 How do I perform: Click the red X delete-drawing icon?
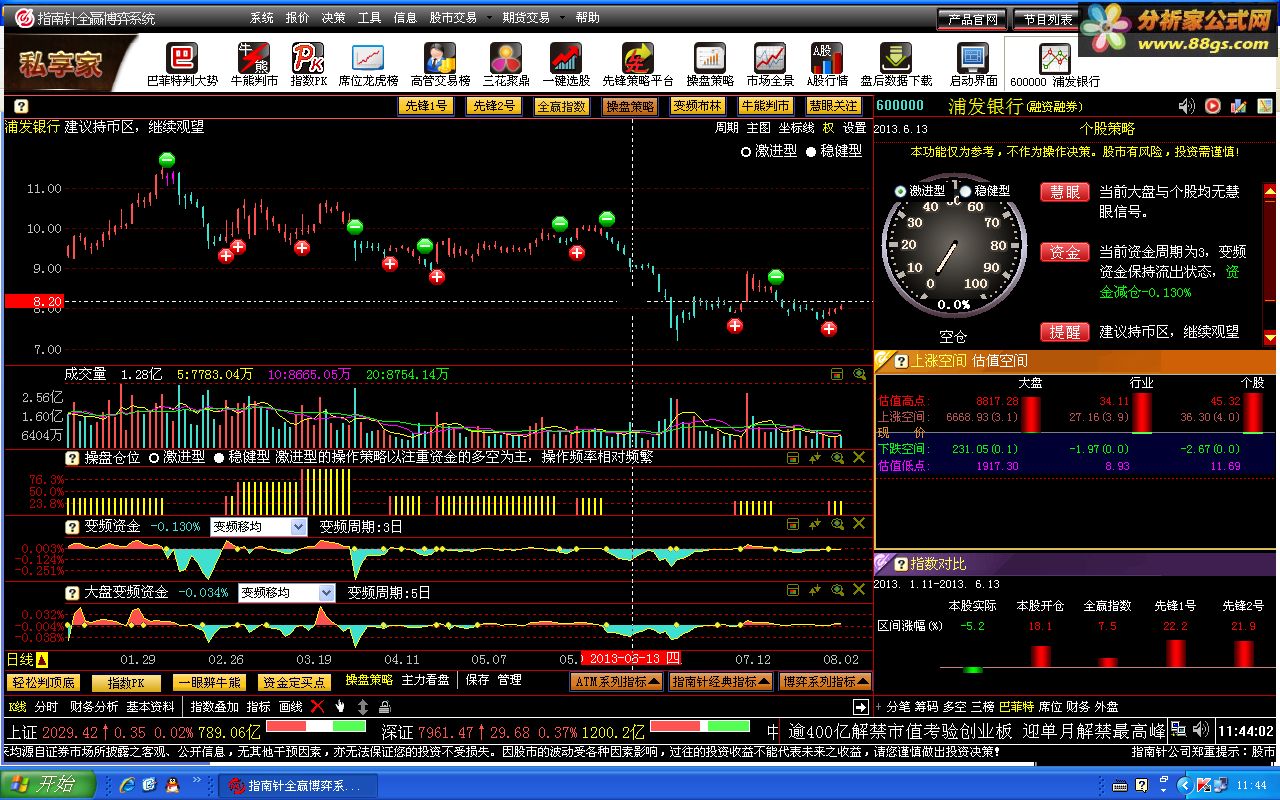click(x=317, y=707)
